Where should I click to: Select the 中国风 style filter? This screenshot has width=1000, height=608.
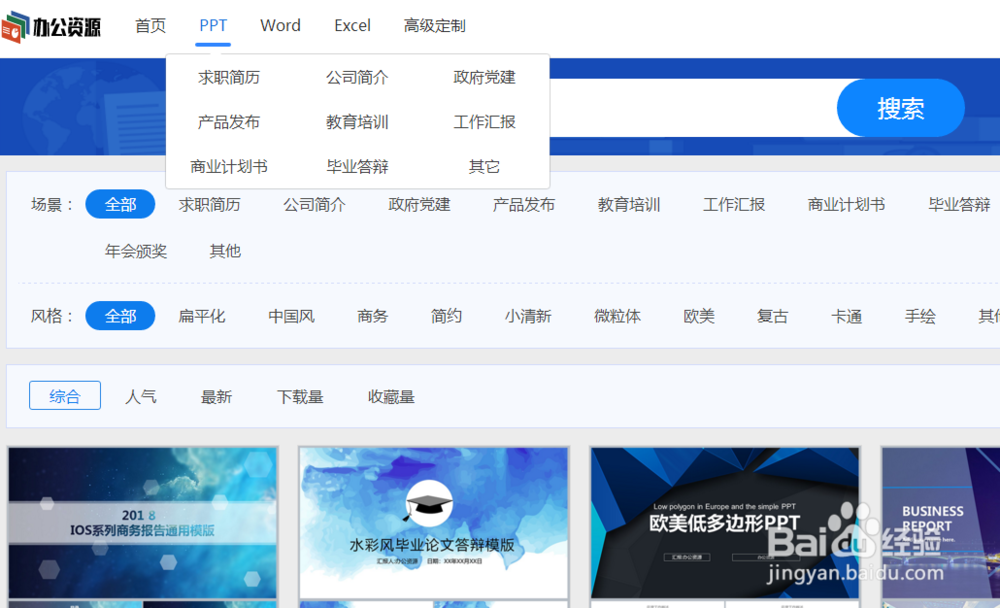point(290,315)
